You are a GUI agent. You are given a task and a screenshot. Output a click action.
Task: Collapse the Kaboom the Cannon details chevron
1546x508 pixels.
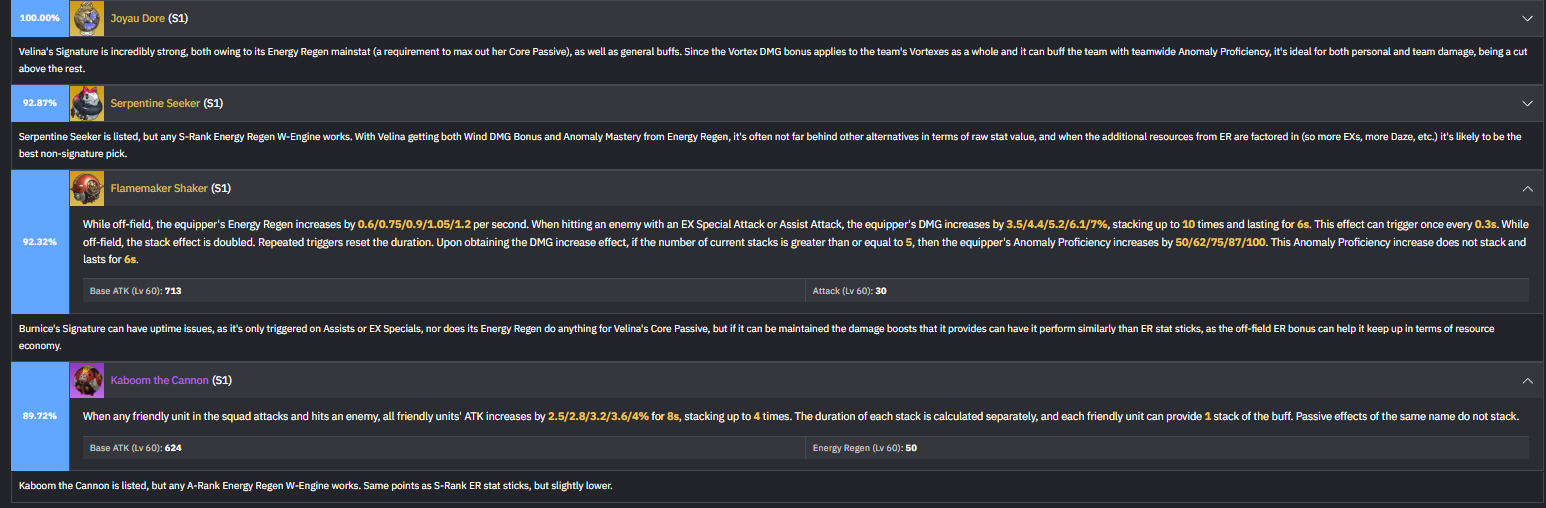[1526, 380]
